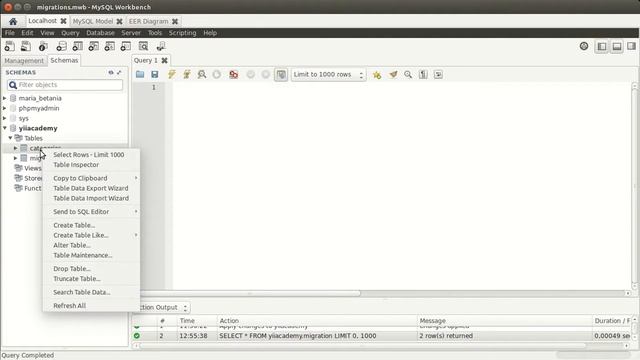Image resolution: width=640 pixels, height=360 pixels.
Task: Create a new SQL tab icon
Action: click(x=9, y=47)
